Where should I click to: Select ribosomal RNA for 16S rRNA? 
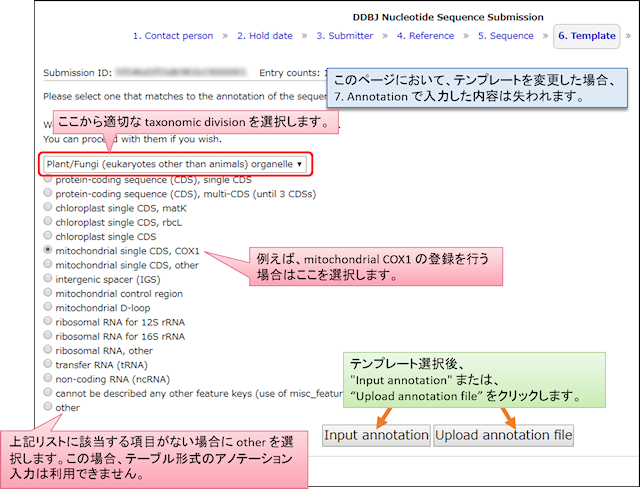pyautogui.click(x=48, y=335)
